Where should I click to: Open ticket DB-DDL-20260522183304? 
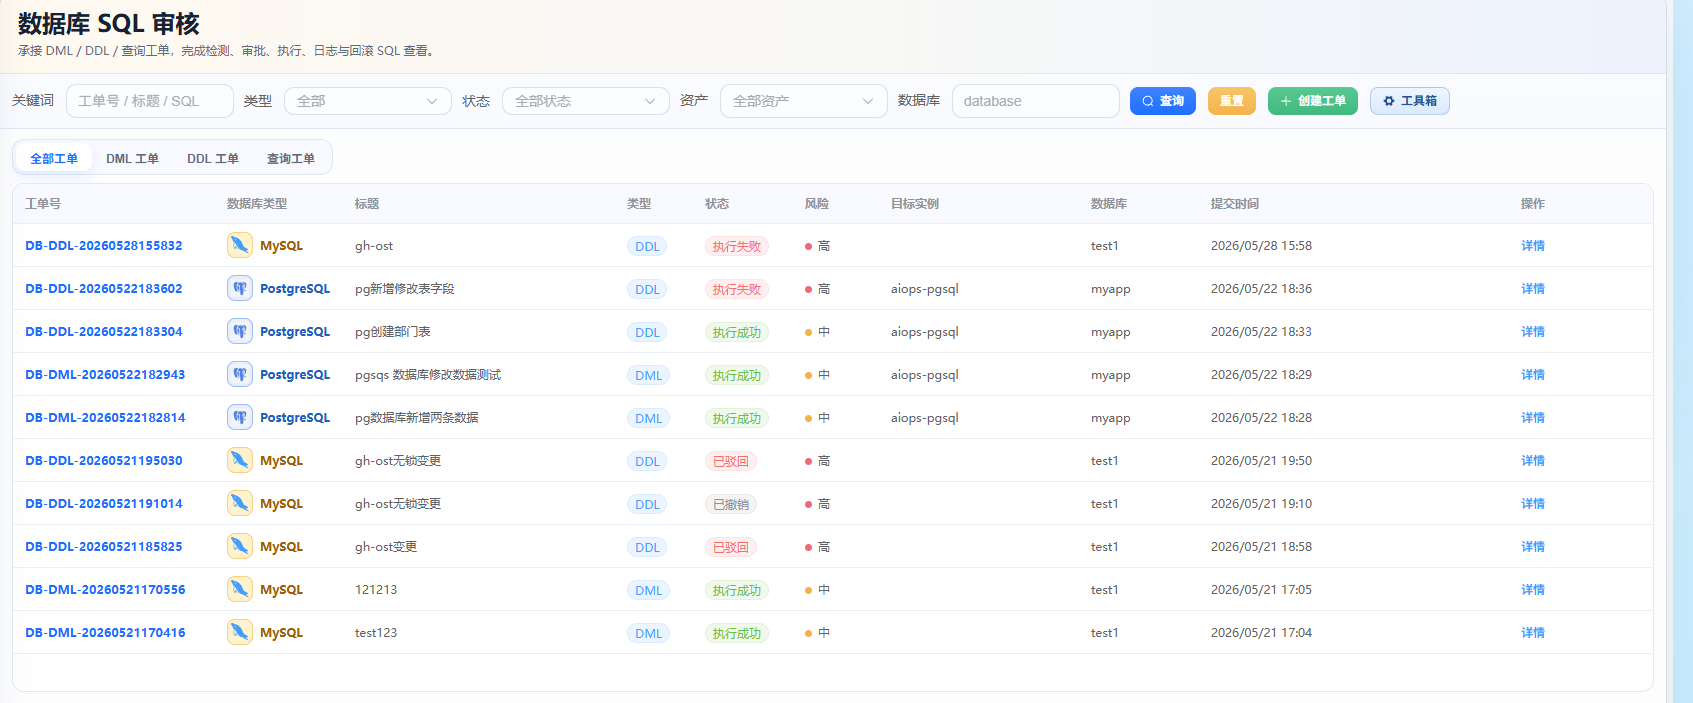[104, 331]
